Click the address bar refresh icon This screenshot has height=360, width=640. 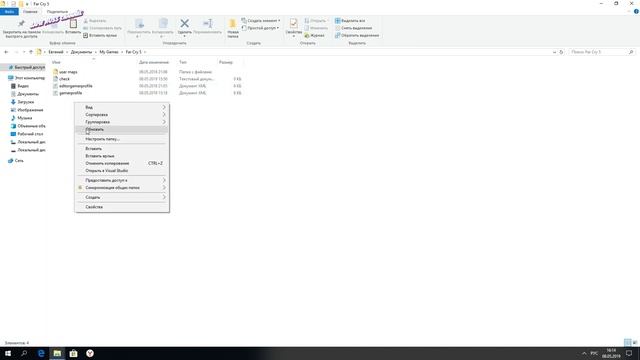pos(561,52)
